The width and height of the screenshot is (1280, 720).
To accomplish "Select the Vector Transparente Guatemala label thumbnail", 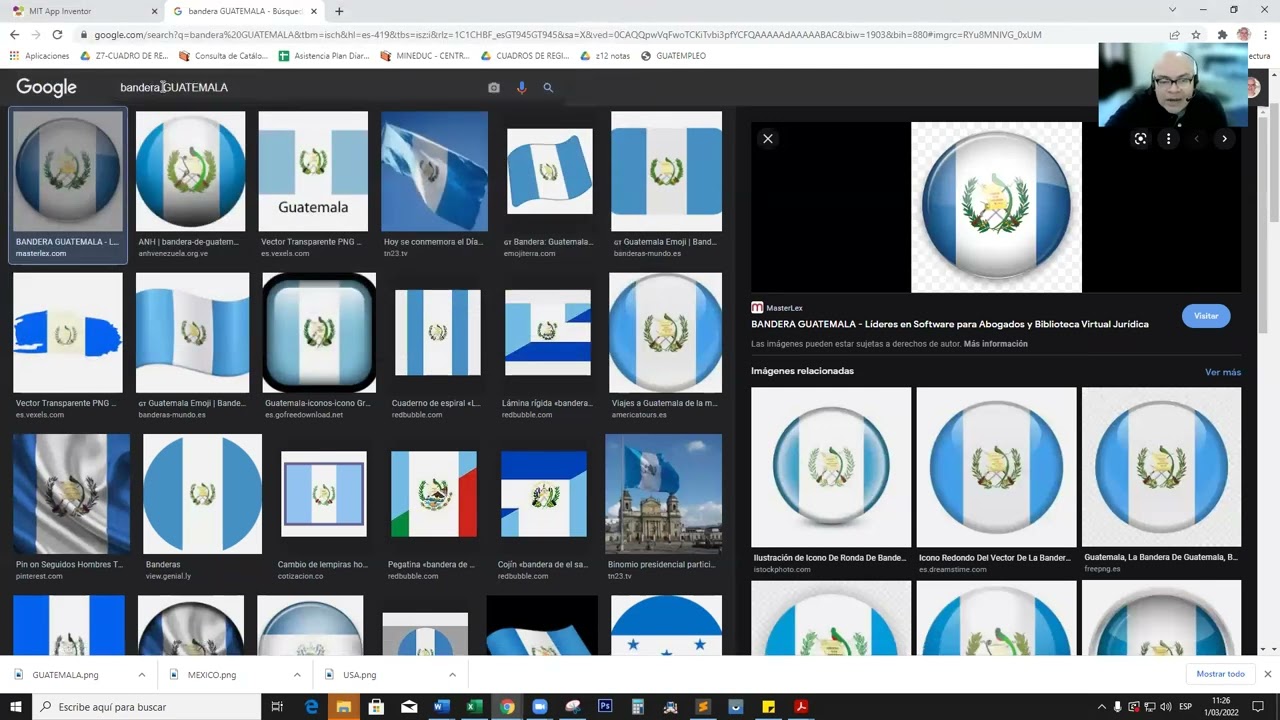I will pos(313,171).
